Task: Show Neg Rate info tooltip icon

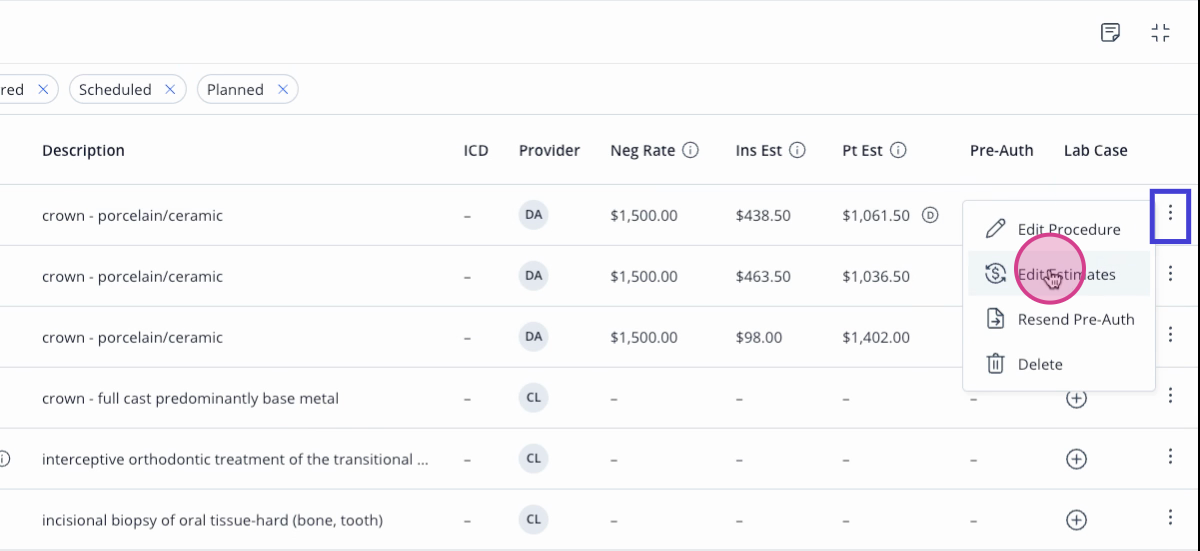Action: [690, 150]
